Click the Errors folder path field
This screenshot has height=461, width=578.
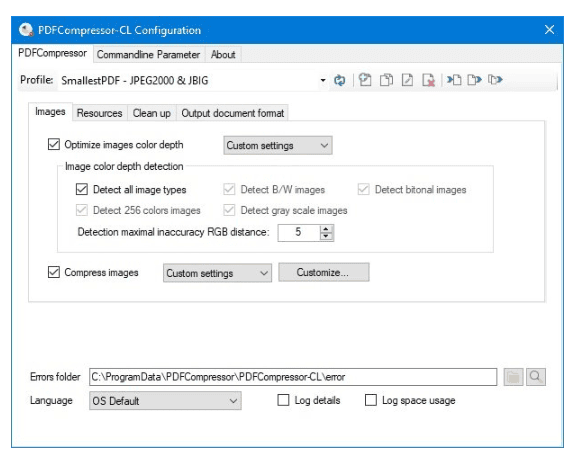click(x=293, y=377)
